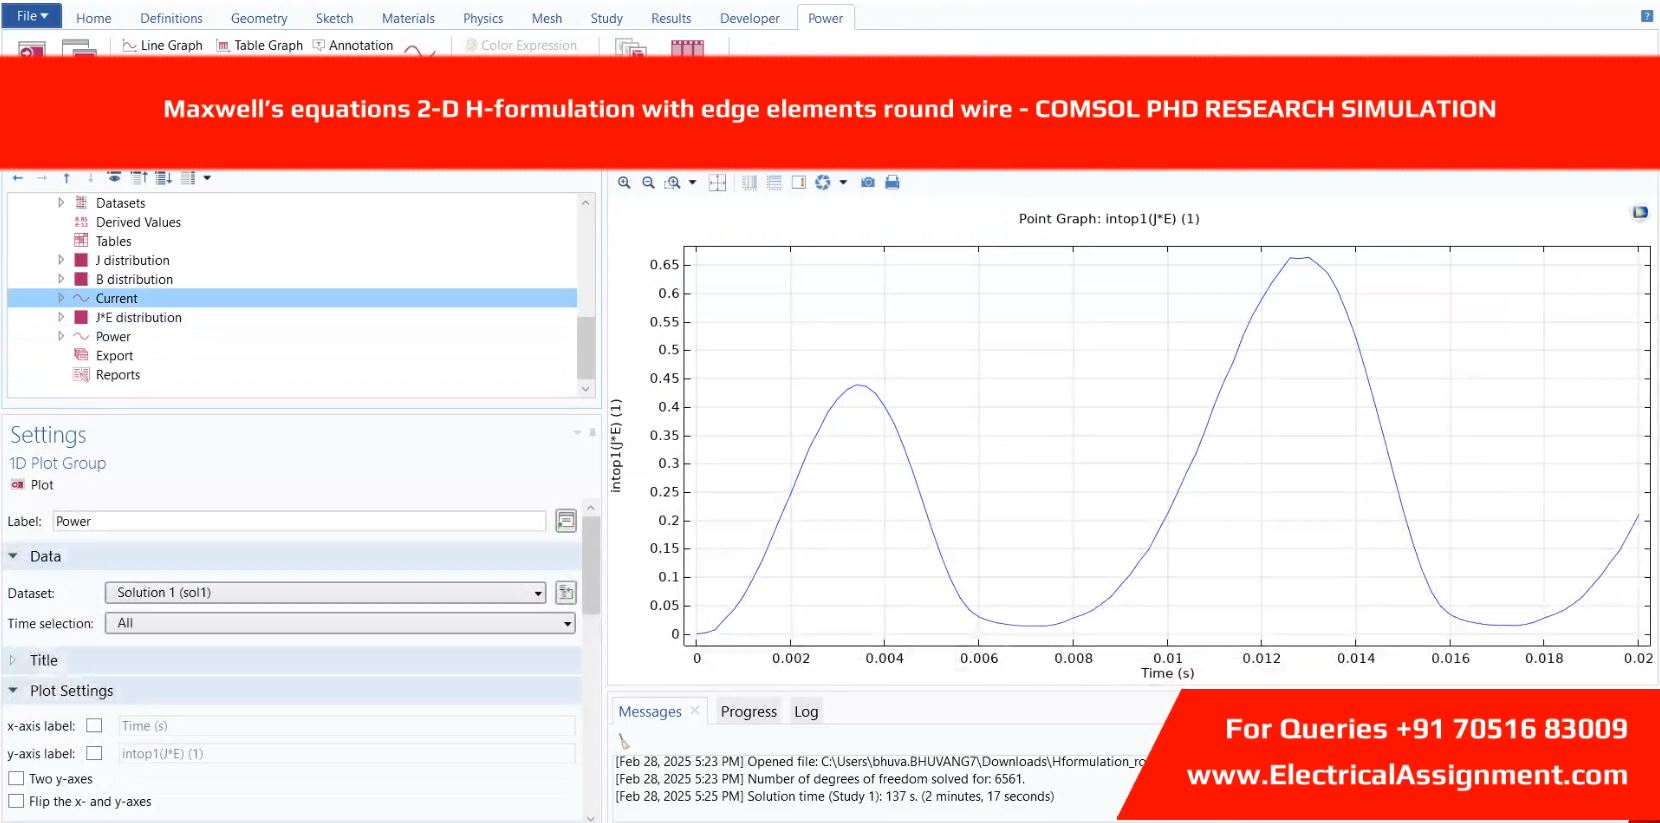Click go-to-source icon next to Dataset
Screen dimensions: 1660x823
[566, 593]
